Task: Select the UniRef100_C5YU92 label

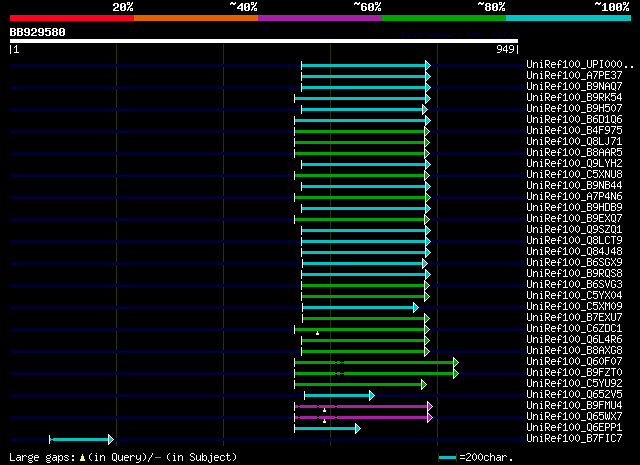Action: click(x=574, y=384)
